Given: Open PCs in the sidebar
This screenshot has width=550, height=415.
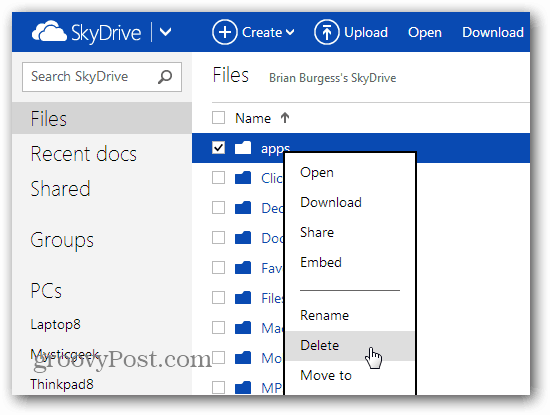Looking at the screenshot, I should tap(46, 291).
